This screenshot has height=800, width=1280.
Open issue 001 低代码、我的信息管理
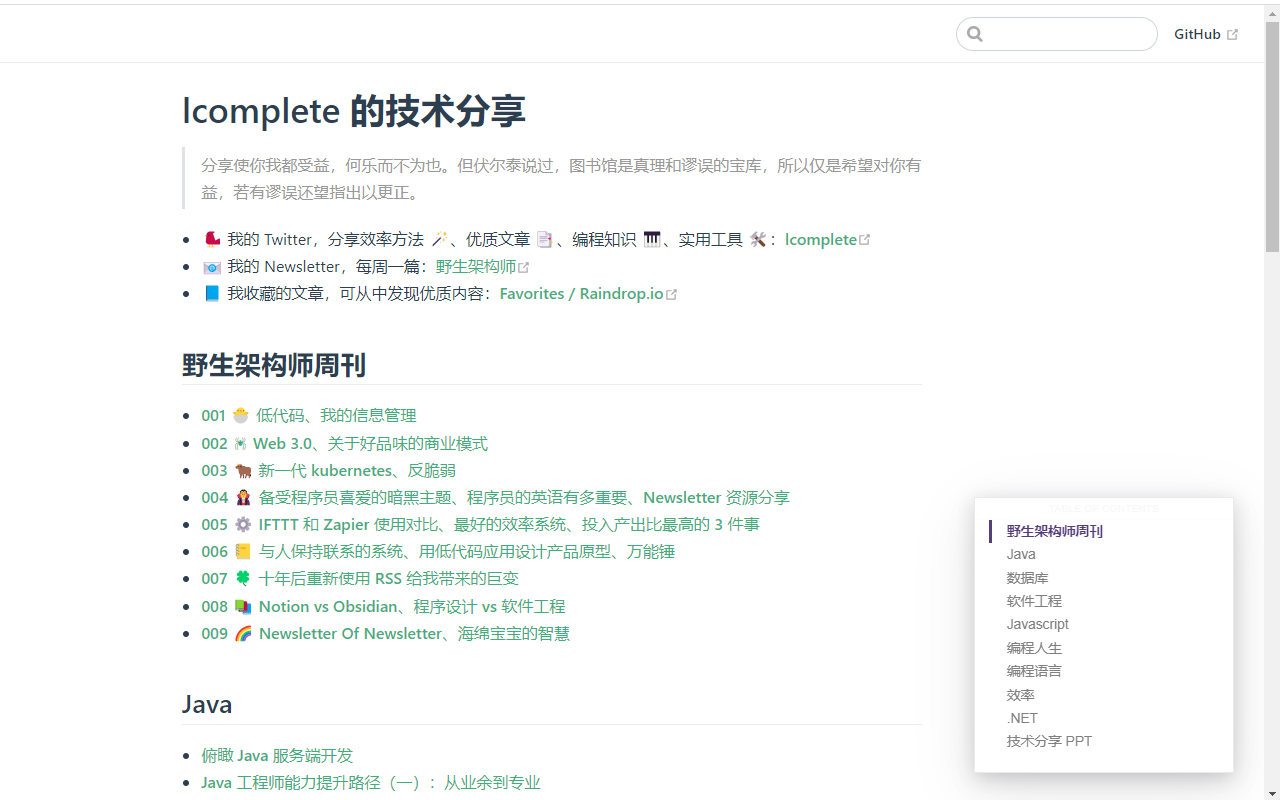tap(334, 415)
